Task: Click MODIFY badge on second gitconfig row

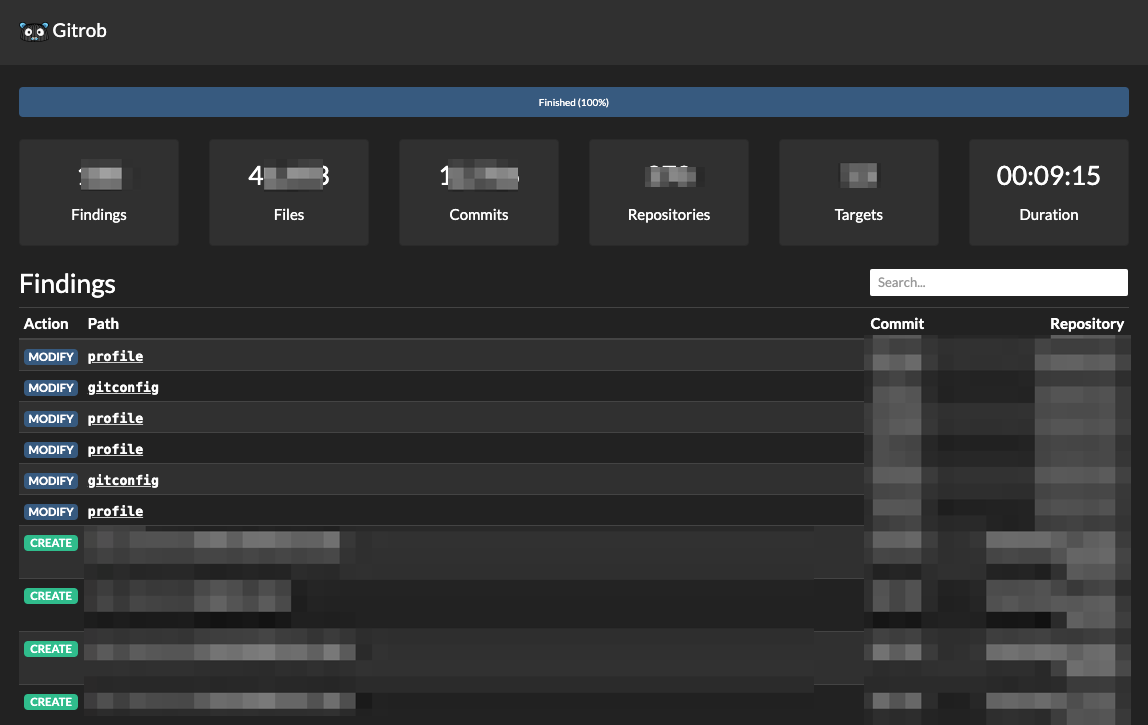Action: pos(51,480)
